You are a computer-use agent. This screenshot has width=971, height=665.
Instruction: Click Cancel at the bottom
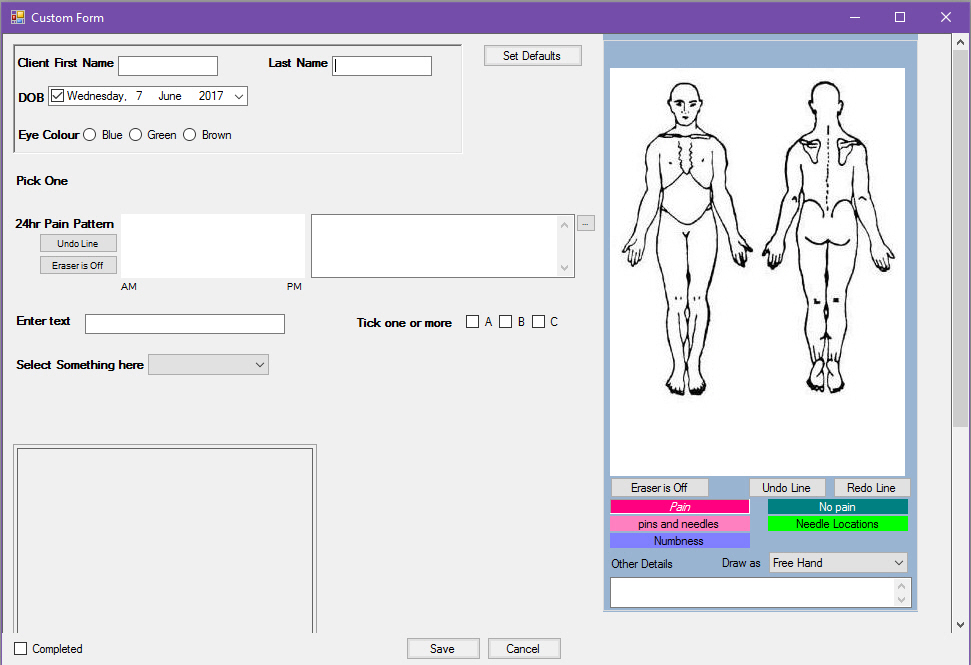coord(523,649)
